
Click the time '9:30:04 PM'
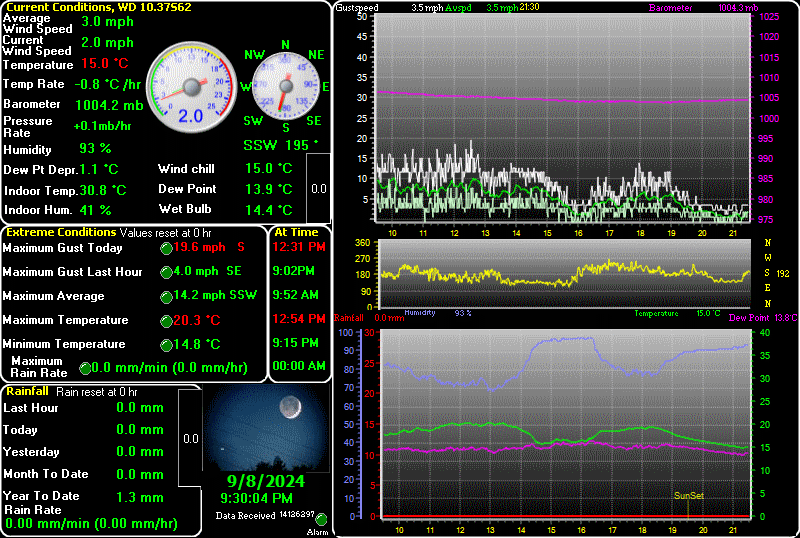tap(257, 498)
